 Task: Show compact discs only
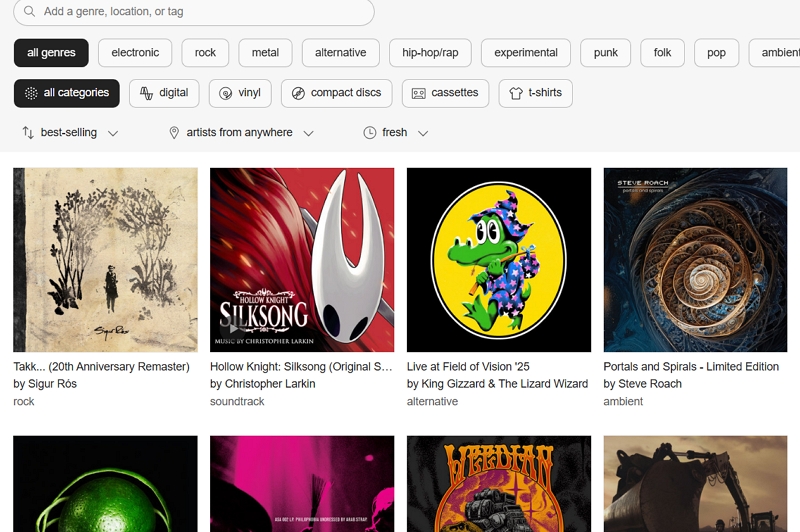337,93
